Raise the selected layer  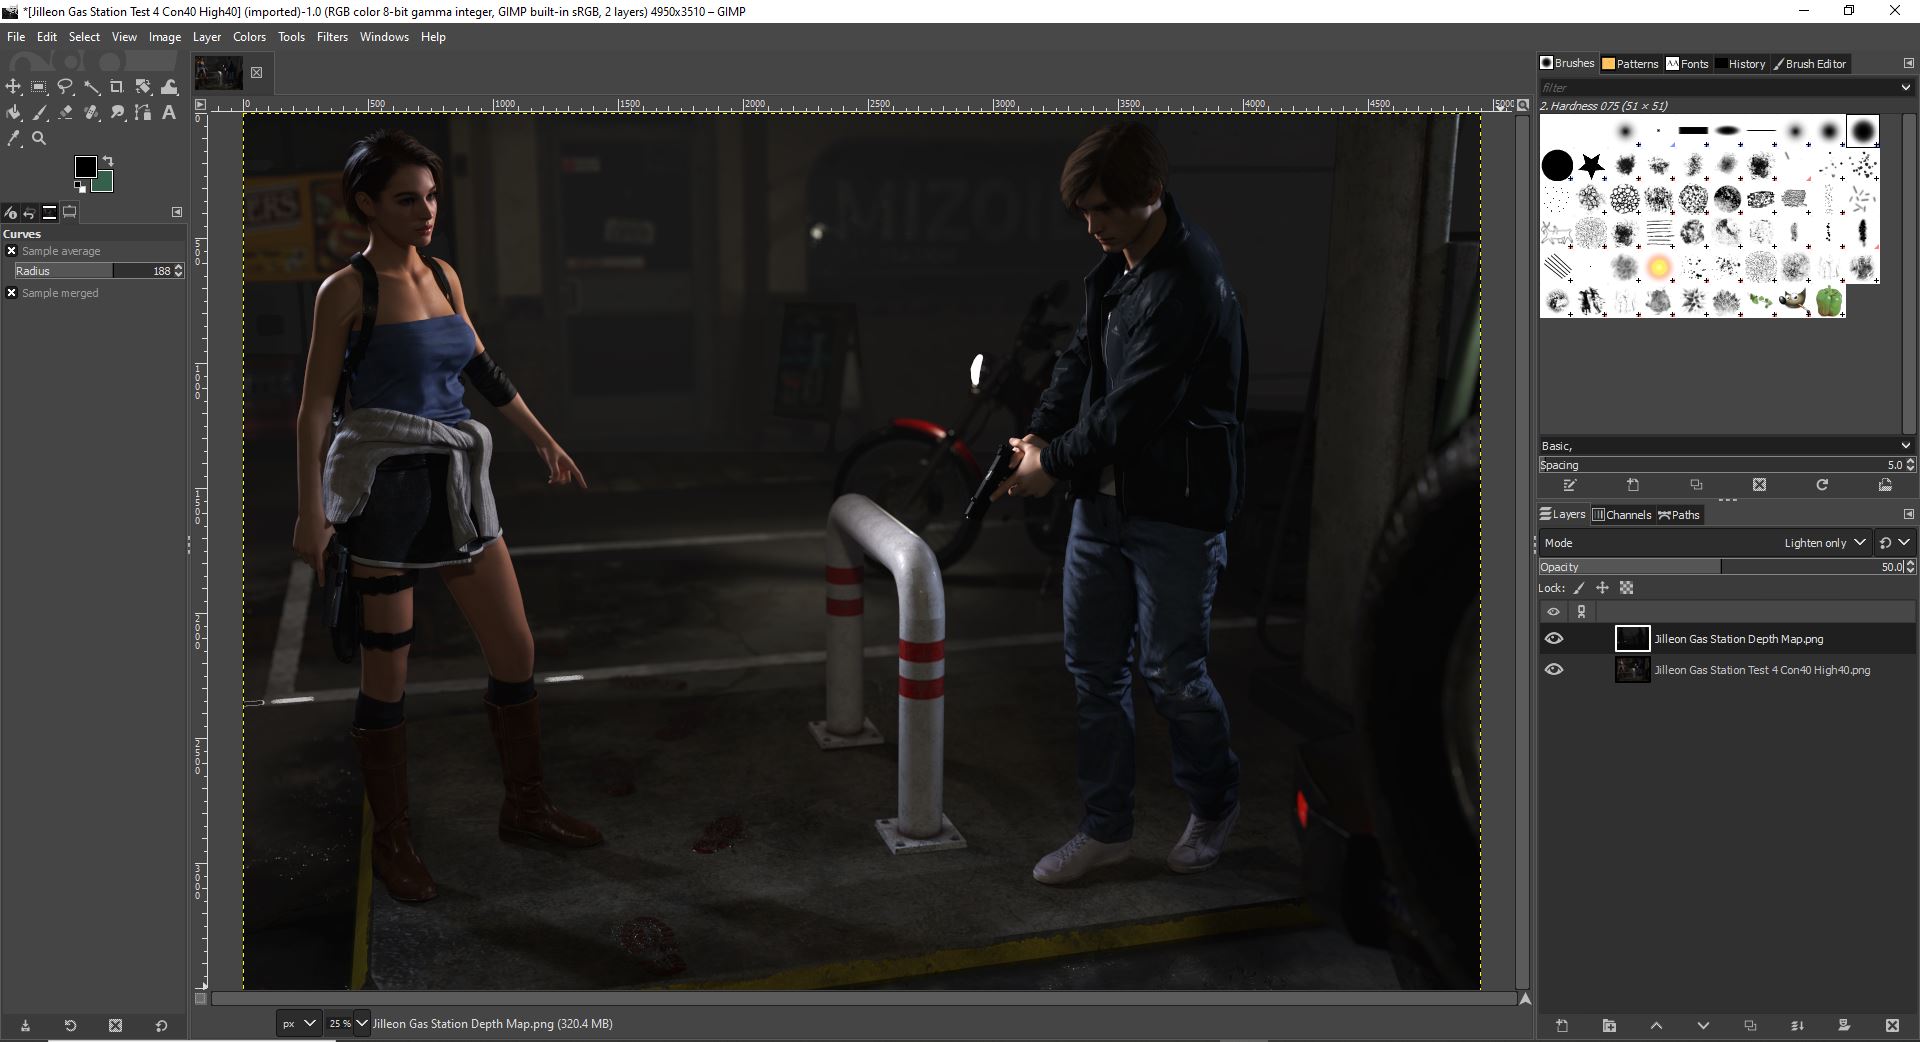tap(1656, 1026)
